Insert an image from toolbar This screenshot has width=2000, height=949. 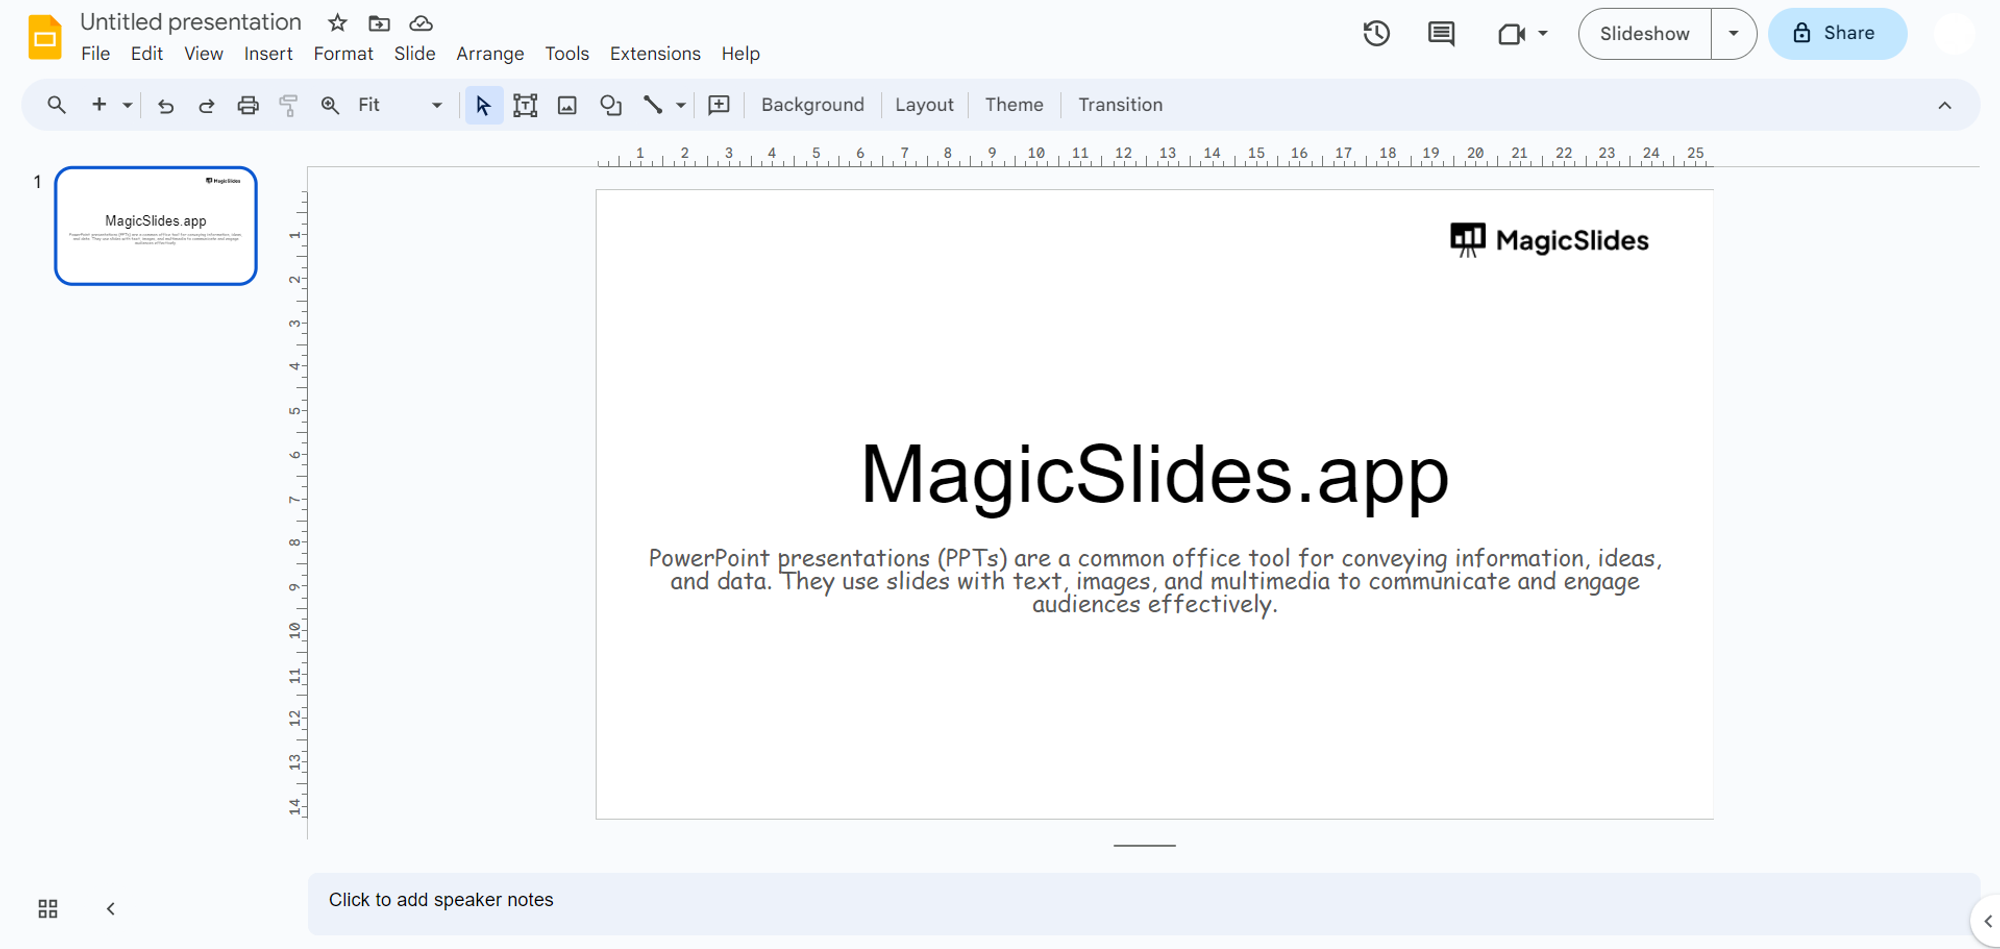(567, 105)
